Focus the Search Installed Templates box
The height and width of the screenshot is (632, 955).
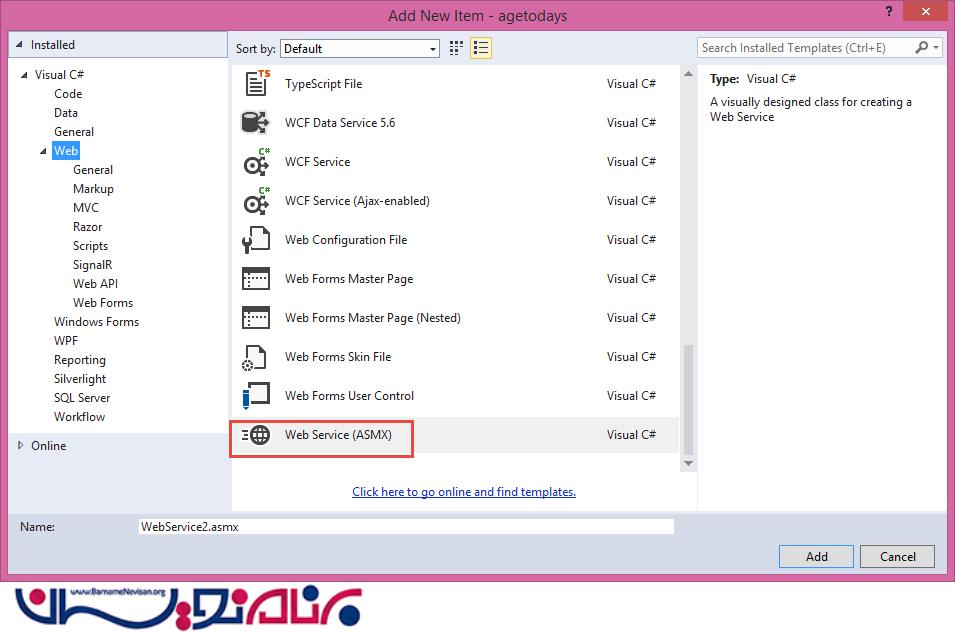tap(806, 47)
